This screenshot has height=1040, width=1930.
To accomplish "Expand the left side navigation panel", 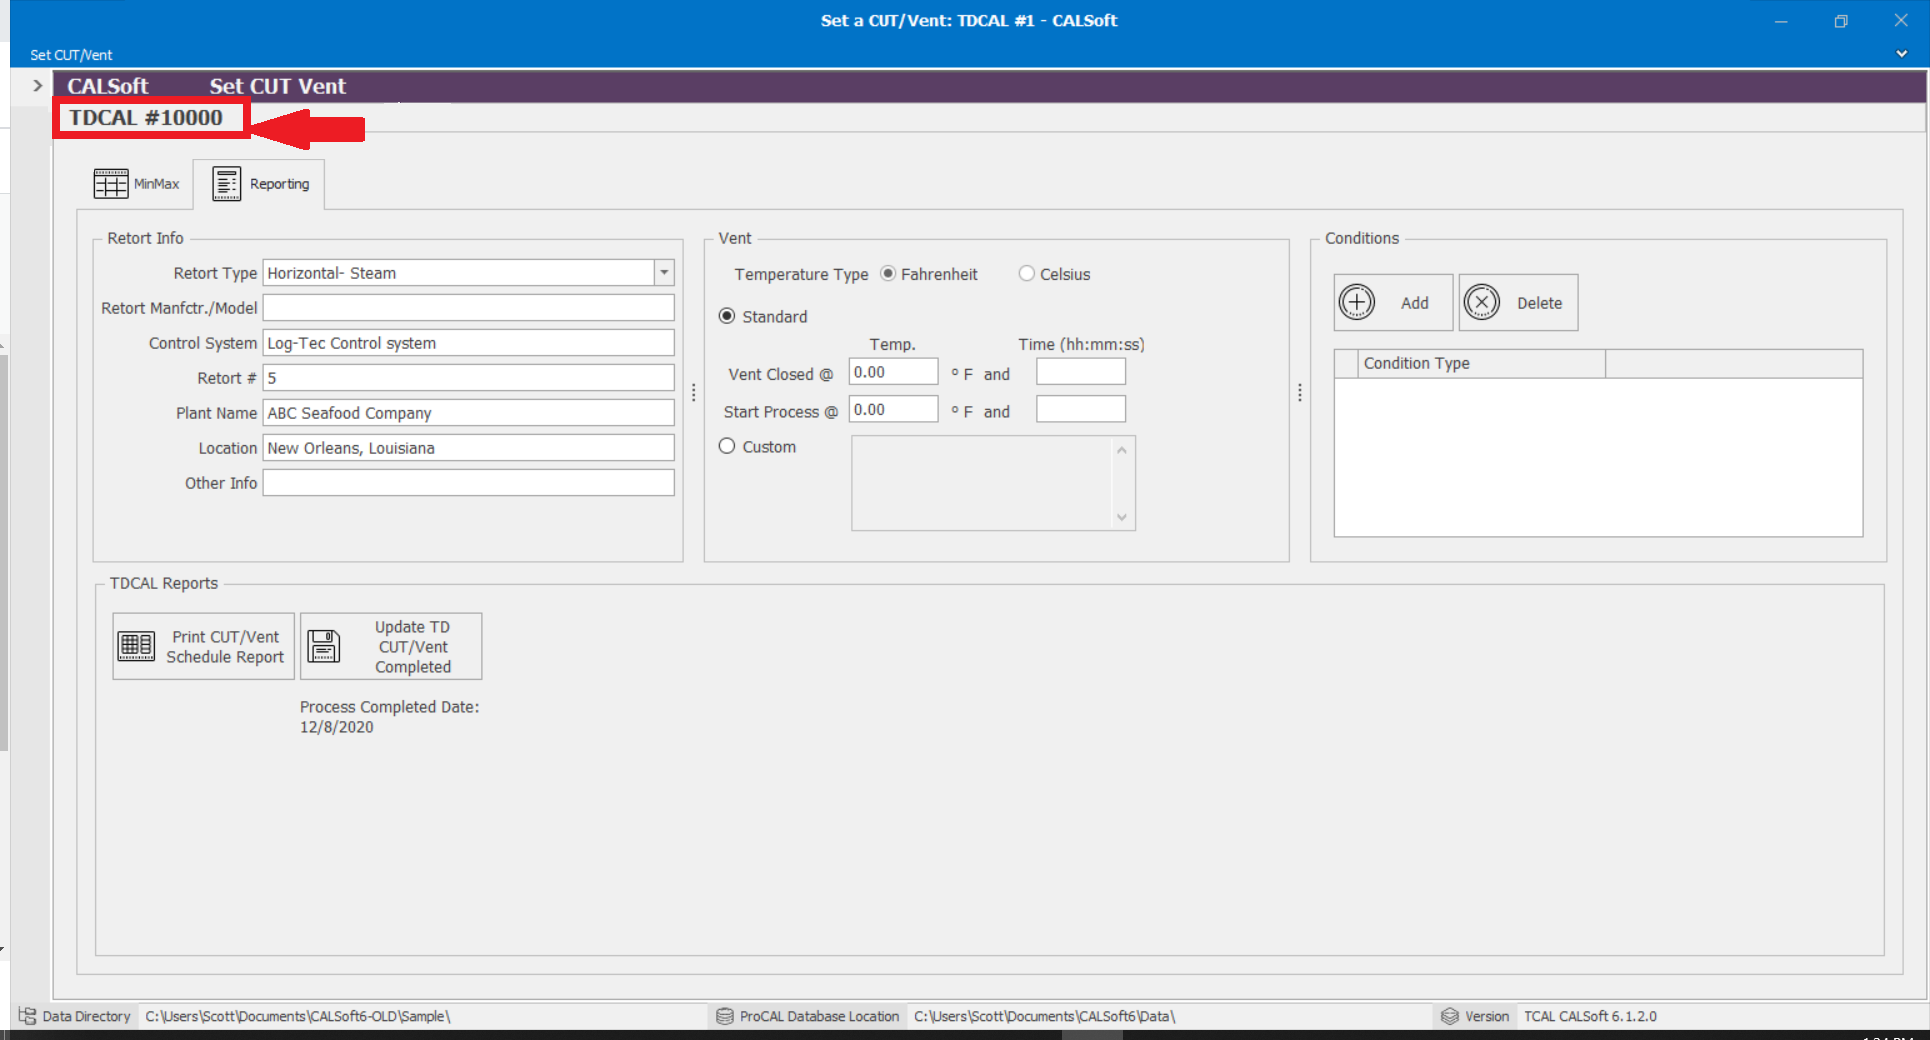I will [x=37, y=86].
